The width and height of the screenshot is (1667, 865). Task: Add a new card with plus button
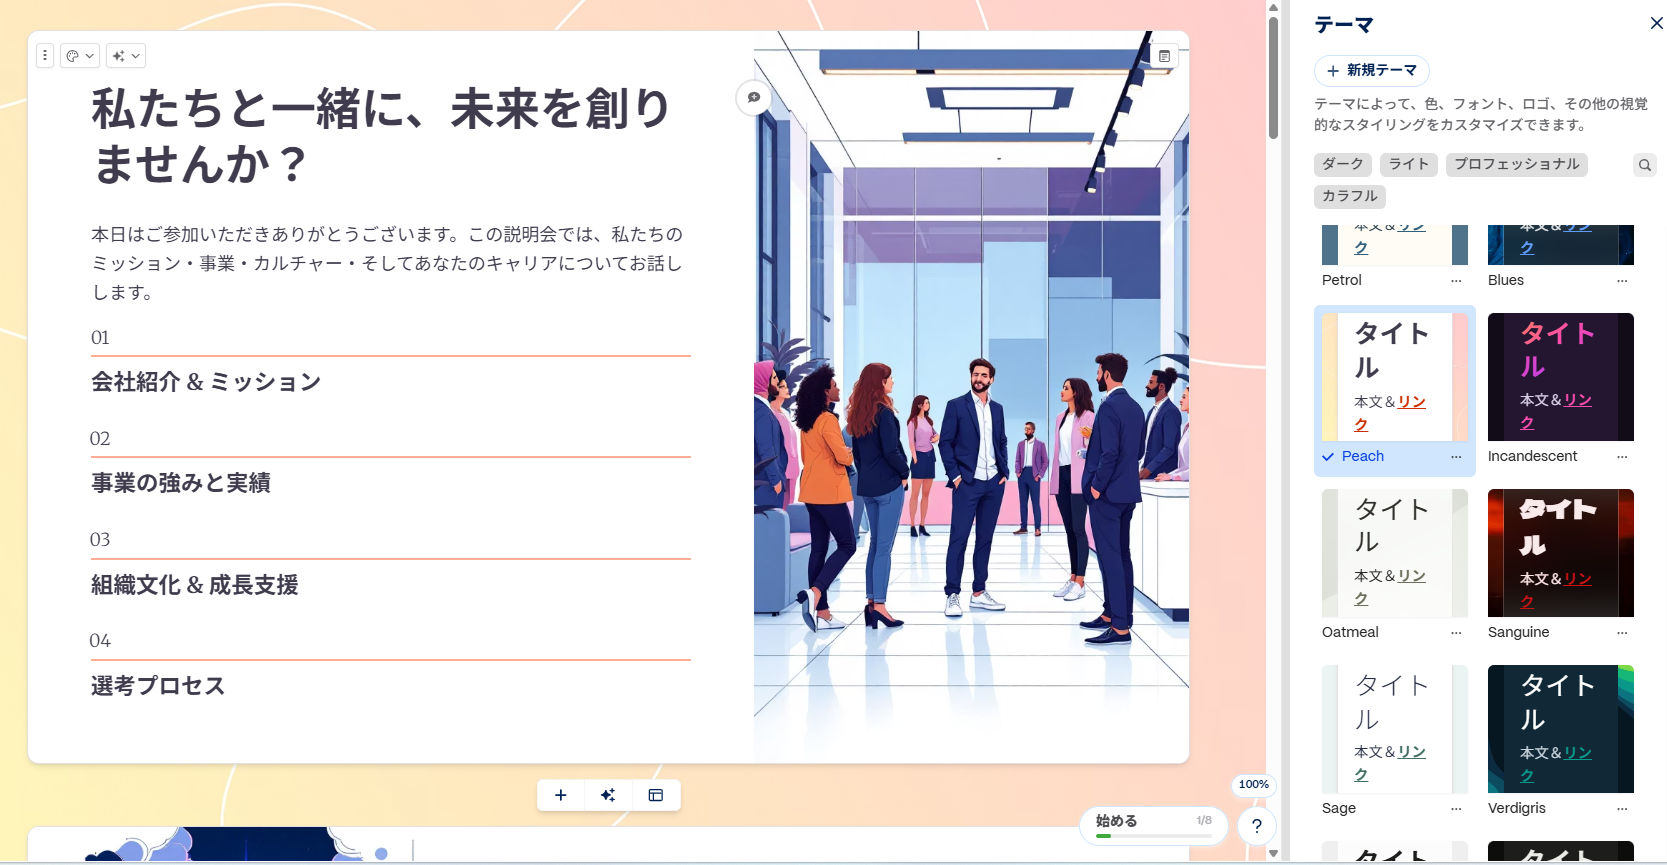(561, 795)
